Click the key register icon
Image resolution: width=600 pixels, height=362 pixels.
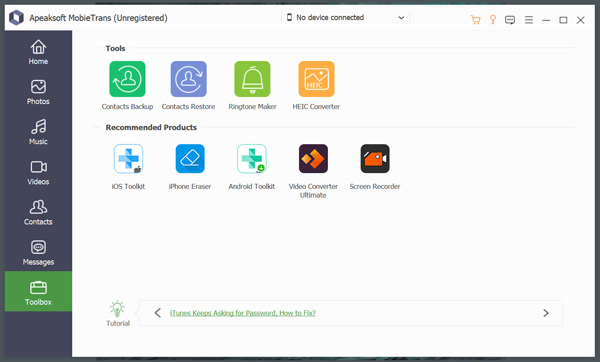tap(493, 20)
